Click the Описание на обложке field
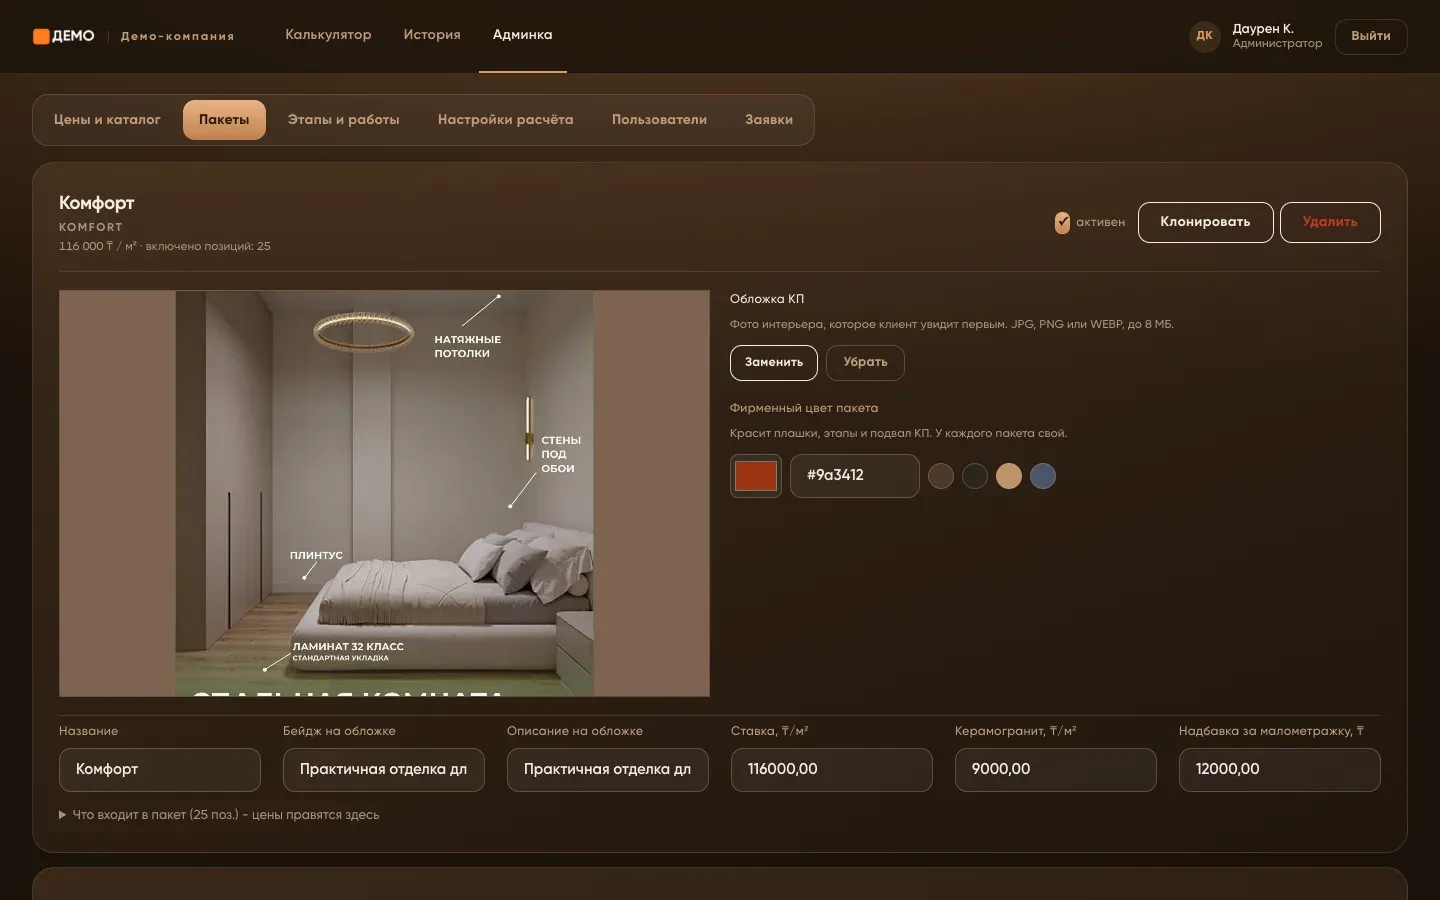 tap(608, 770)
